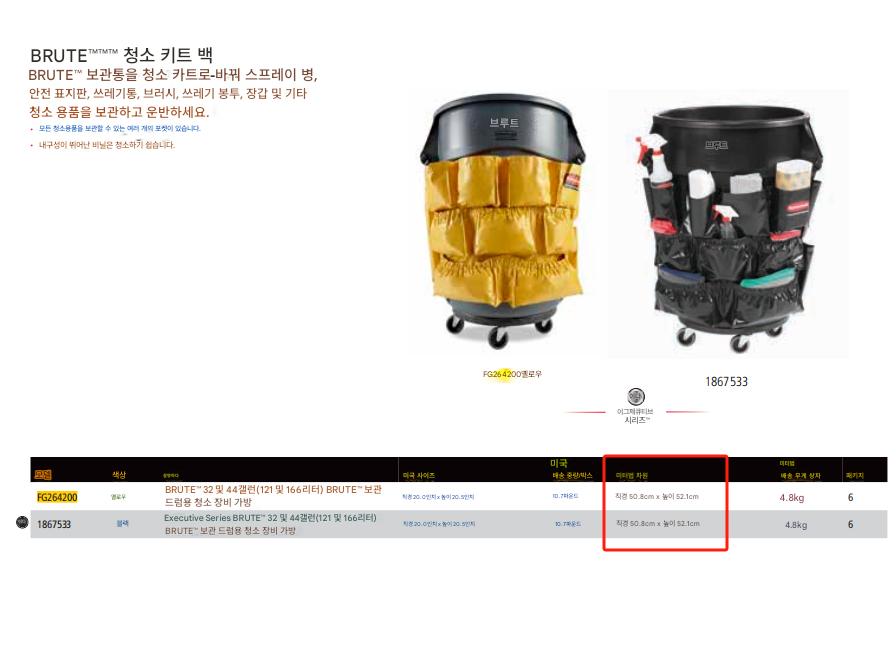Click the BRUTE 청소 키트 백 title

coord(121,55)
